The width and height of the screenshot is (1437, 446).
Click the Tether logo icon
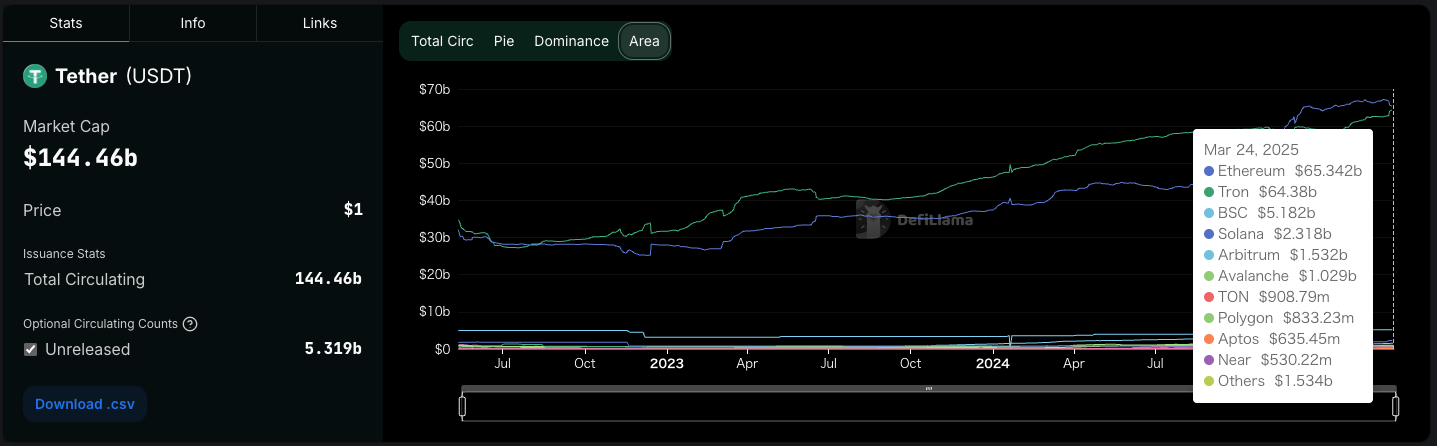pyautogui.click(x=36, y=76)
